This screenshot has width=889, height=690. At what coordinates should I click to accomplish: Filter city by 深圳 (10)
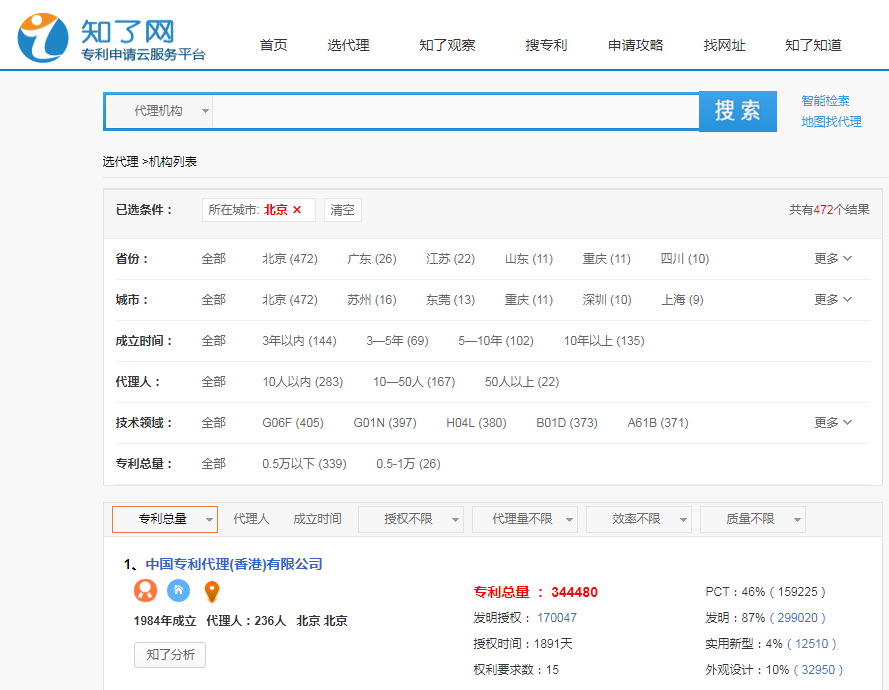pyautogui.click(x=607, y=299)
